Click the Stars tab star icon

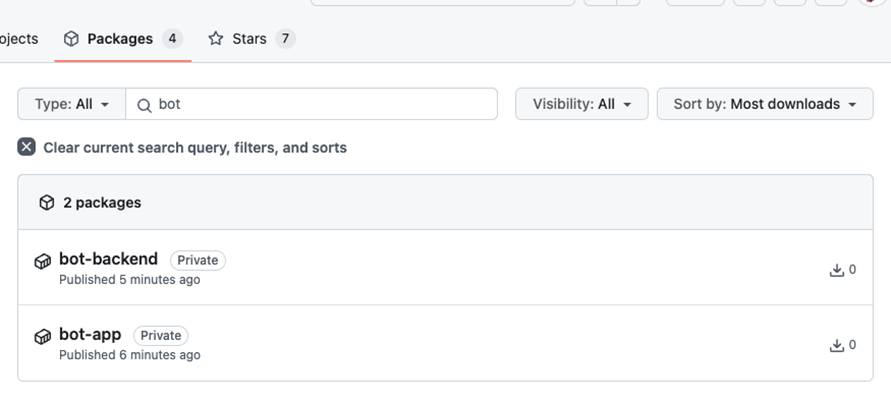pos(215,39)
